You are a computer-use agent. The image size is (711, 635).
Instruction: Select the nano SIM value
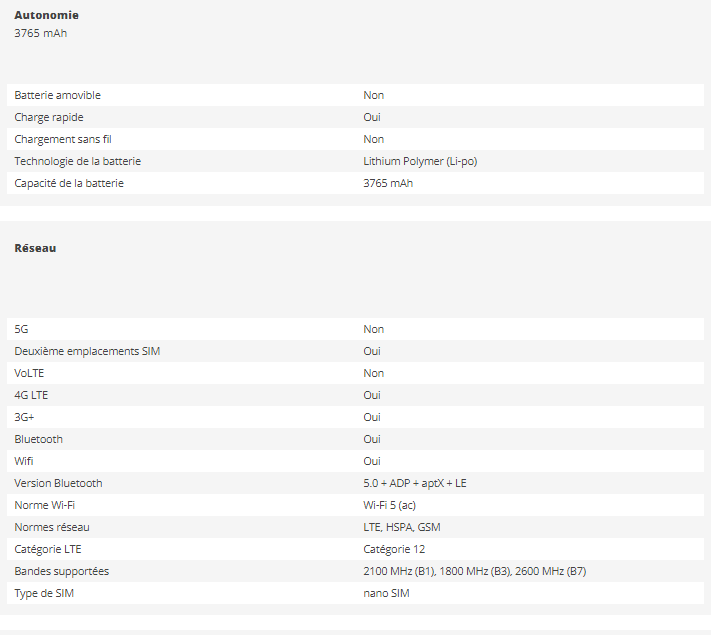pyautogui.click(x=387, y=593)
